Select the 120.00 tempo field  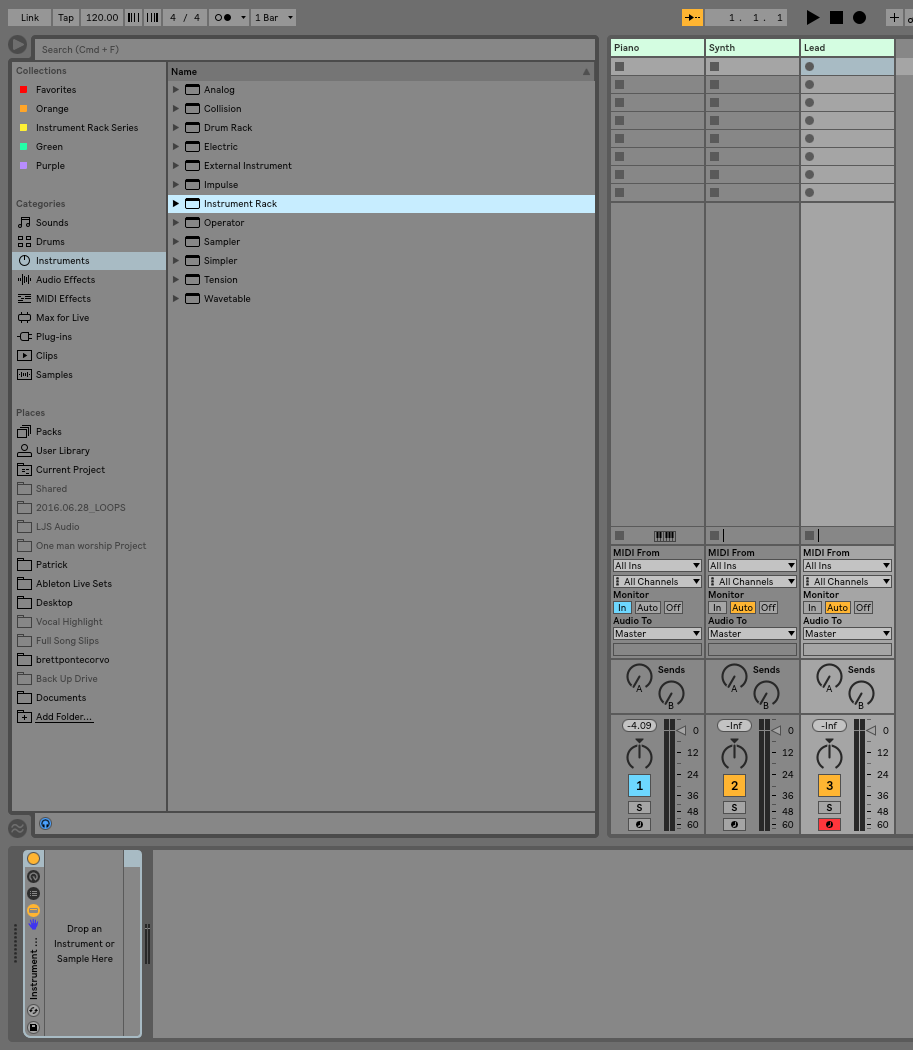tap(102, 17)
